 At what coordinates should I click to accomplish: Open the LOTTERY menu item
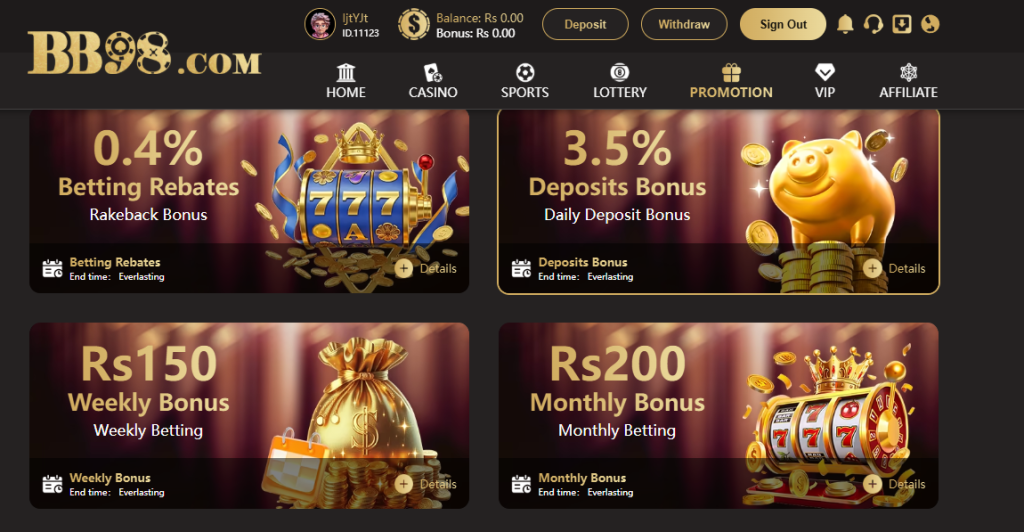tap(620, 82)
